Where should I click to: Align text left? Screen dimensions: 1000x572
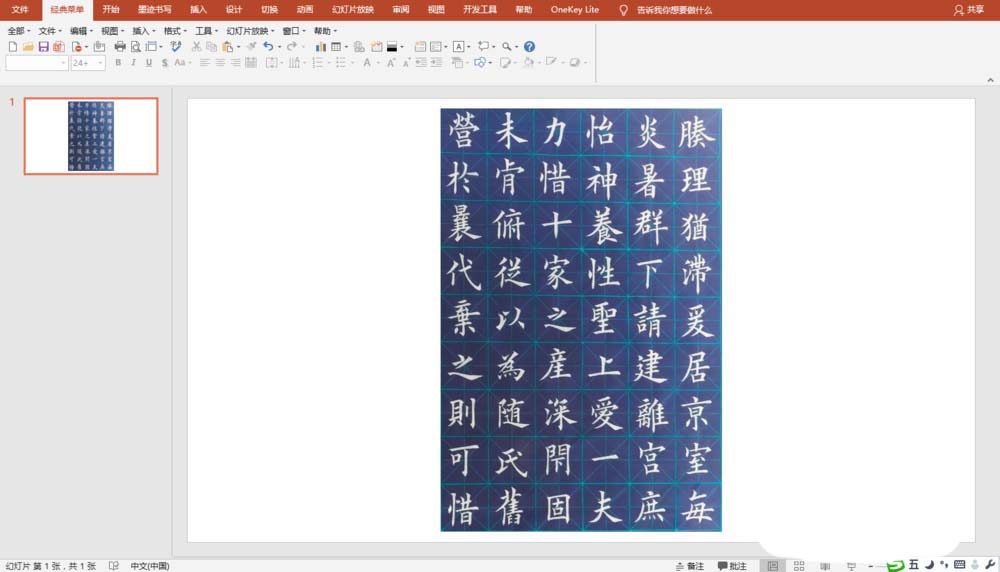205,62
